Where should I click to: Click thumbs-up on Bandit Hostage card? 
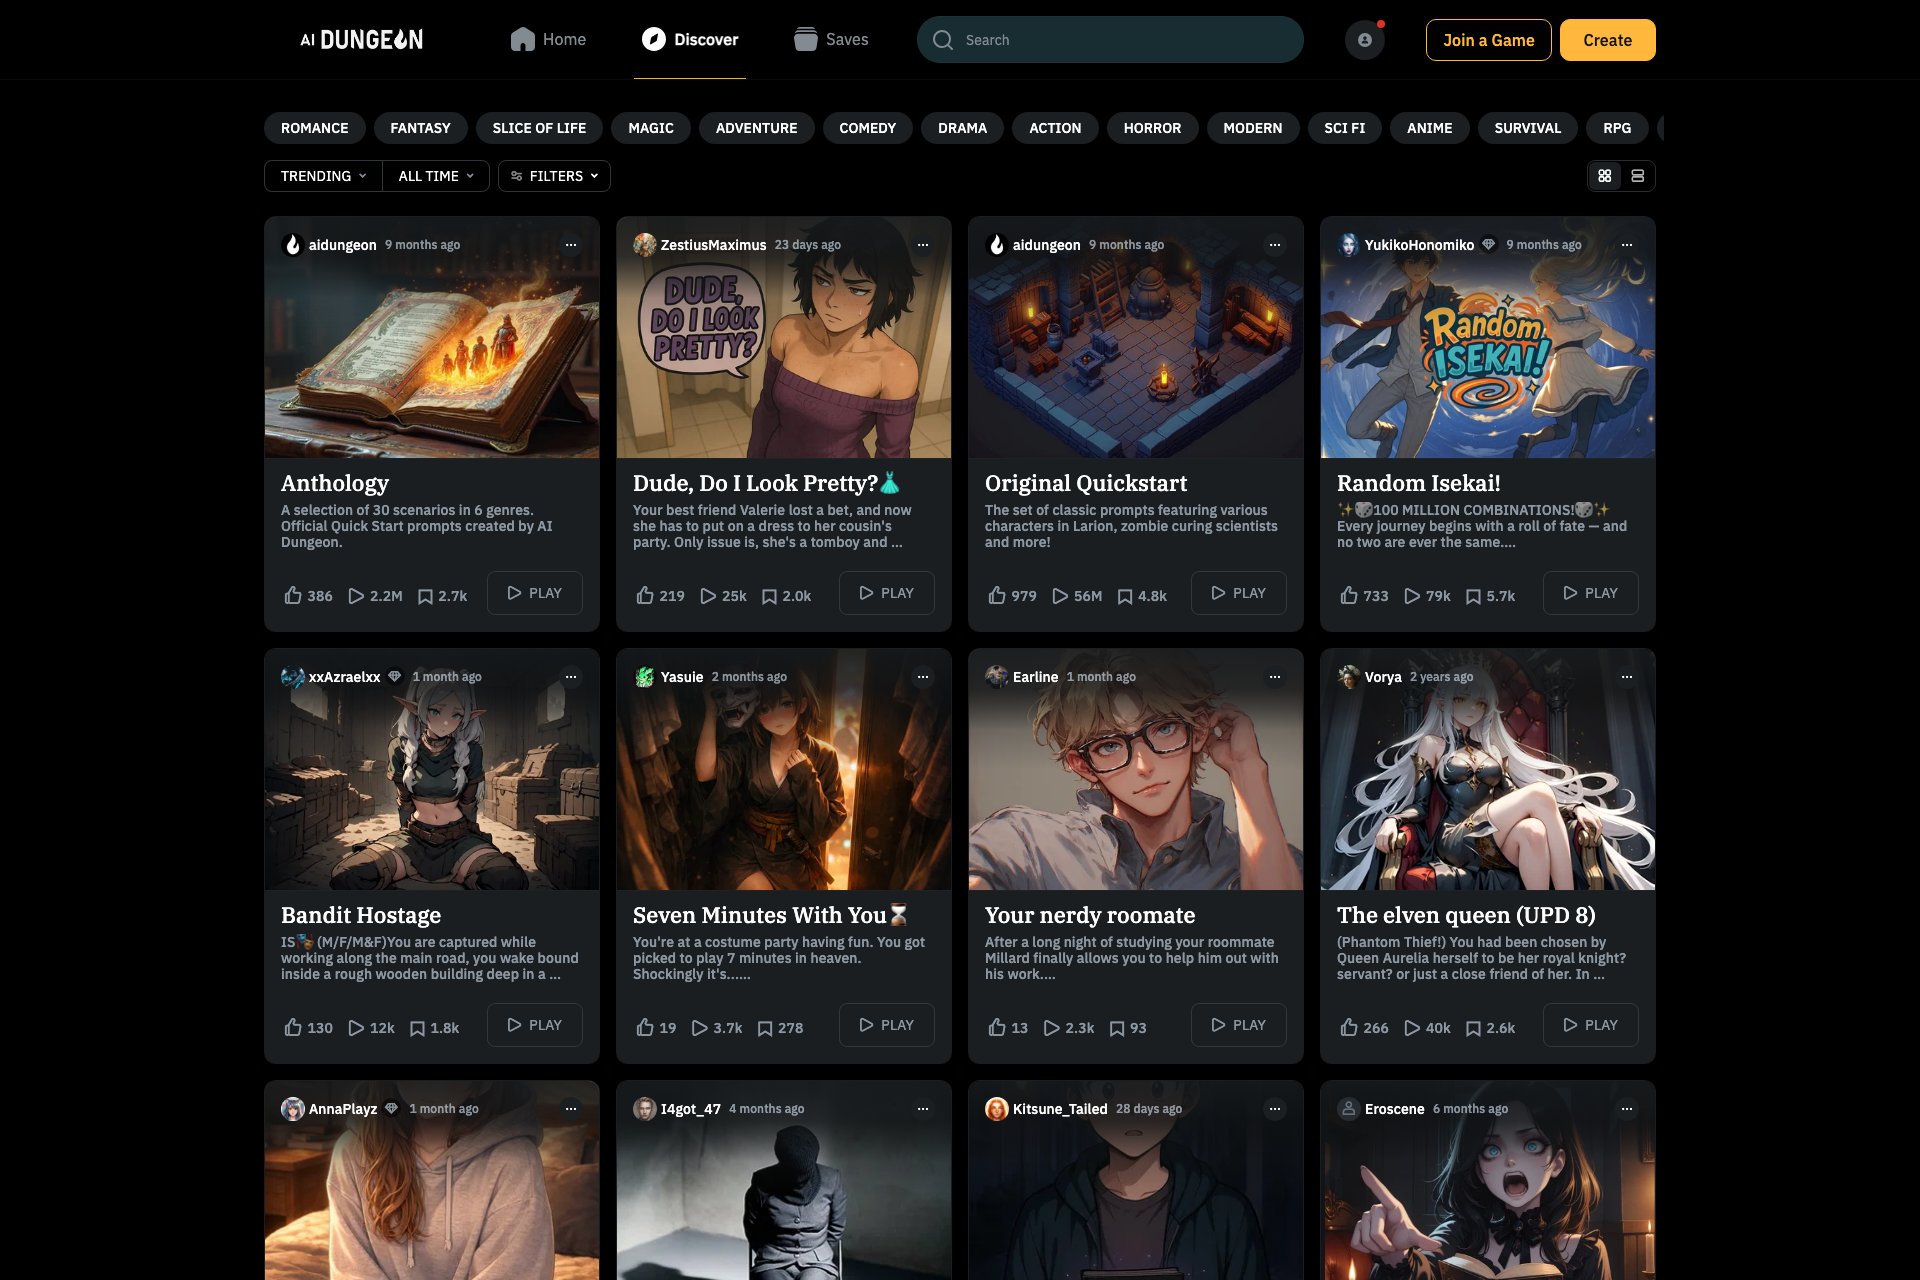coord(293,1028)
